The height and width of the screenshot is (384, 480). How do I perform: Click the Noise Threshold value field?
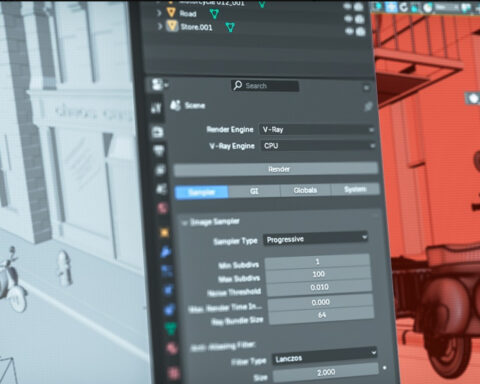[x=319, y=287]
